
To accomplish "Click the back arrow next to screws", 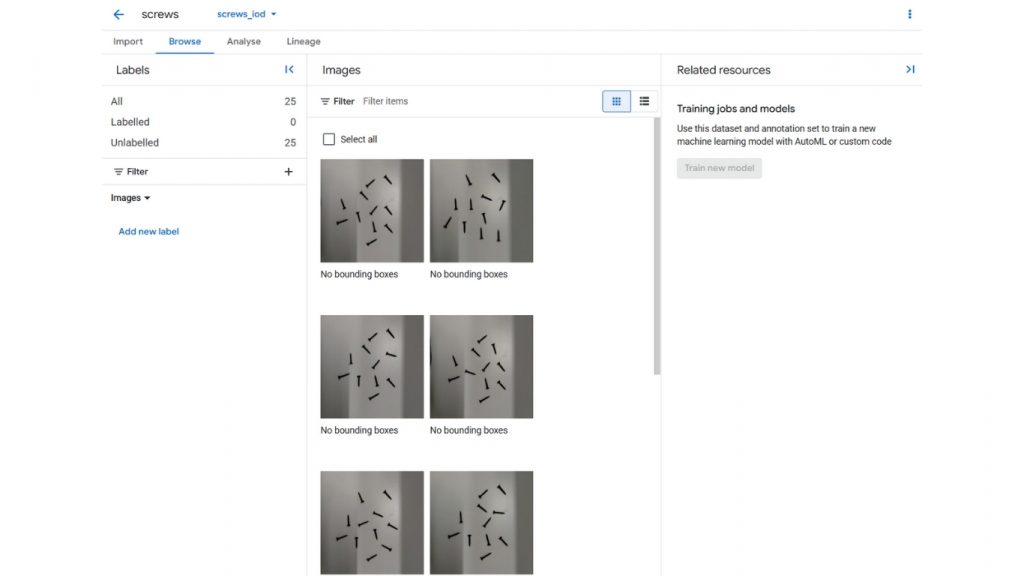I will point(119,15).
